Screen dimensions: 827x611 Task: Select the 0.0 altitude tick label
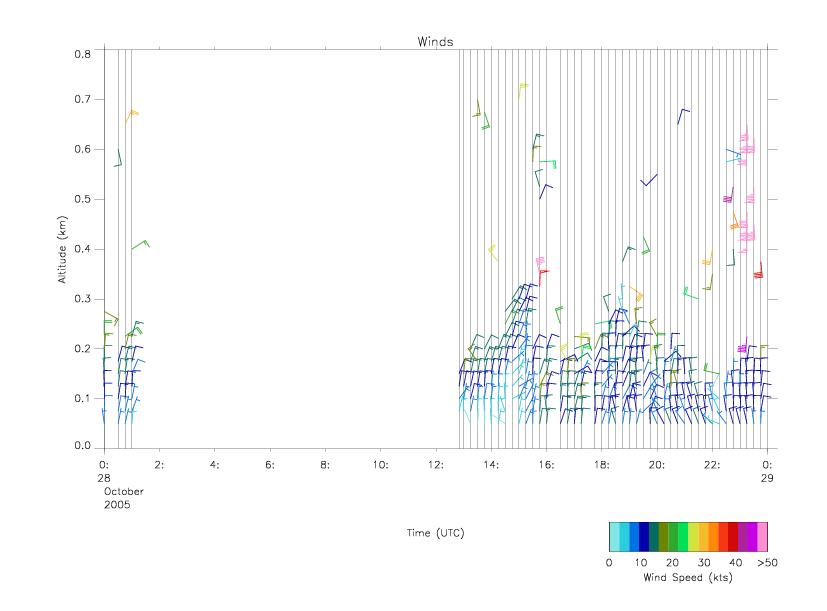(82, 445)
